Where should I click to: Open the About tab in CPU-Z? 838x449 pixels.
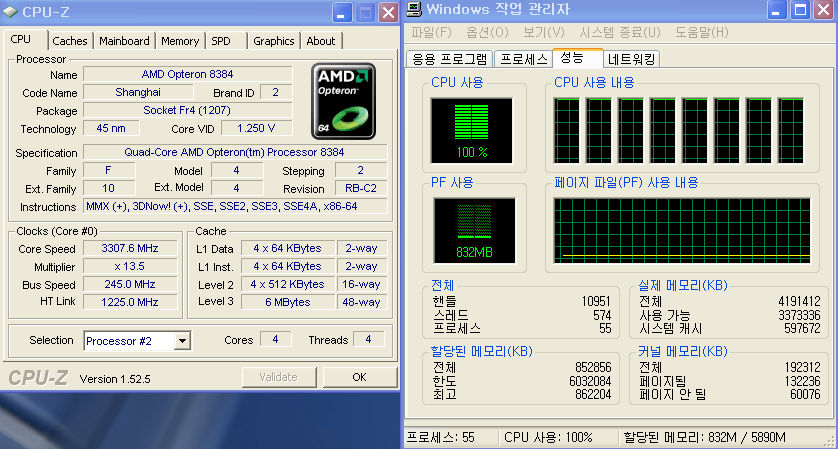point(321,41)
